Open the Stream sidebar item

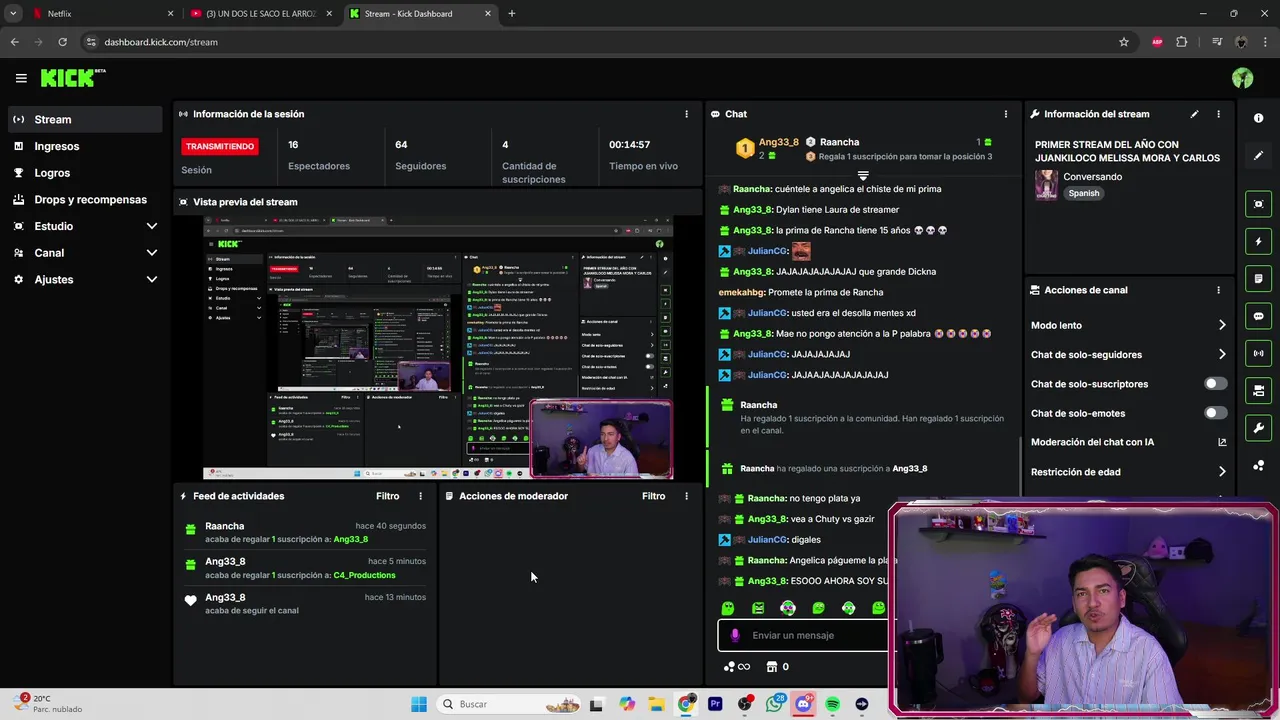[x=84, y=119]
